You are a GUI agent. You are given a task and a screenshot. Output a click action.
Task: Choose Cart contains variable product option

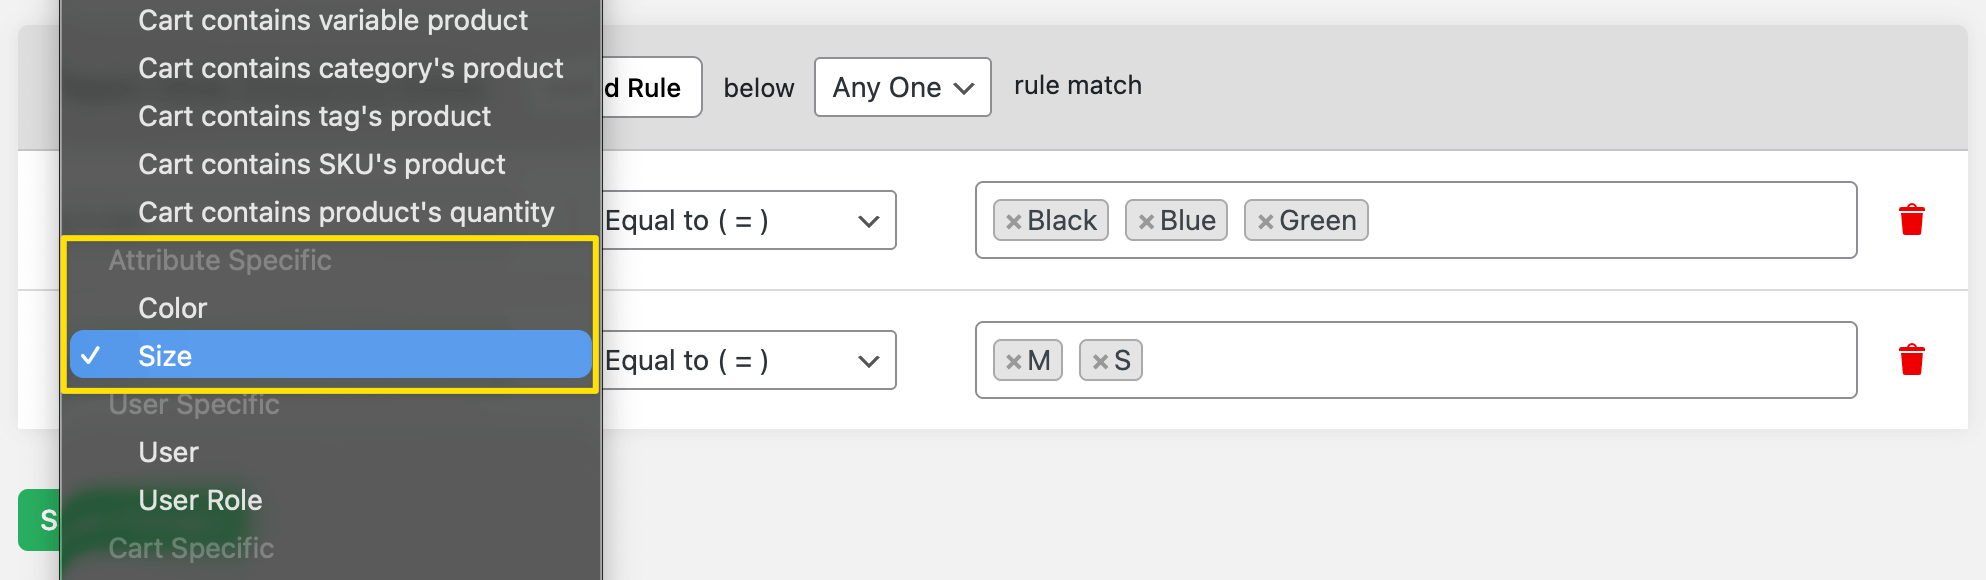point(333,20)
